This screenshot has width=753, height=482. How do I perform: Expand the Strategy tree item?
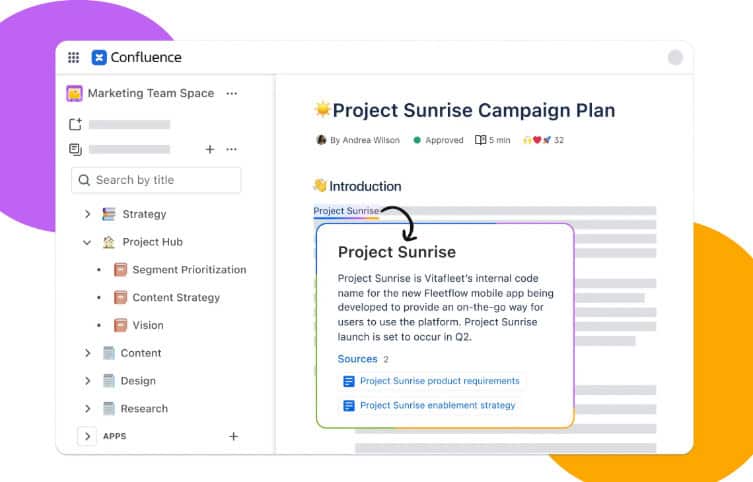(x=87, y=214)
